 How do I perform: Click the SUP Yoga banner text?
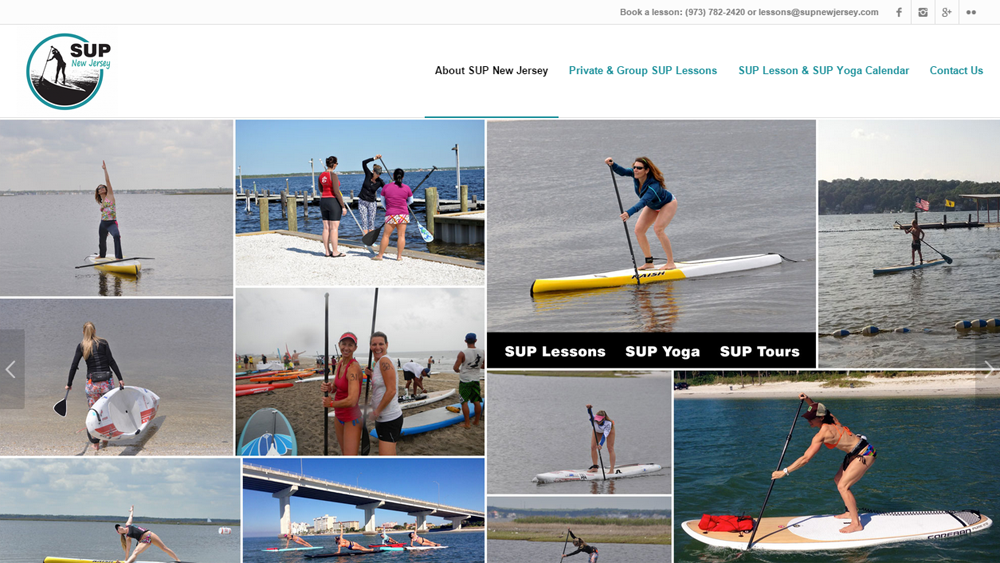[x=663, y=351]
